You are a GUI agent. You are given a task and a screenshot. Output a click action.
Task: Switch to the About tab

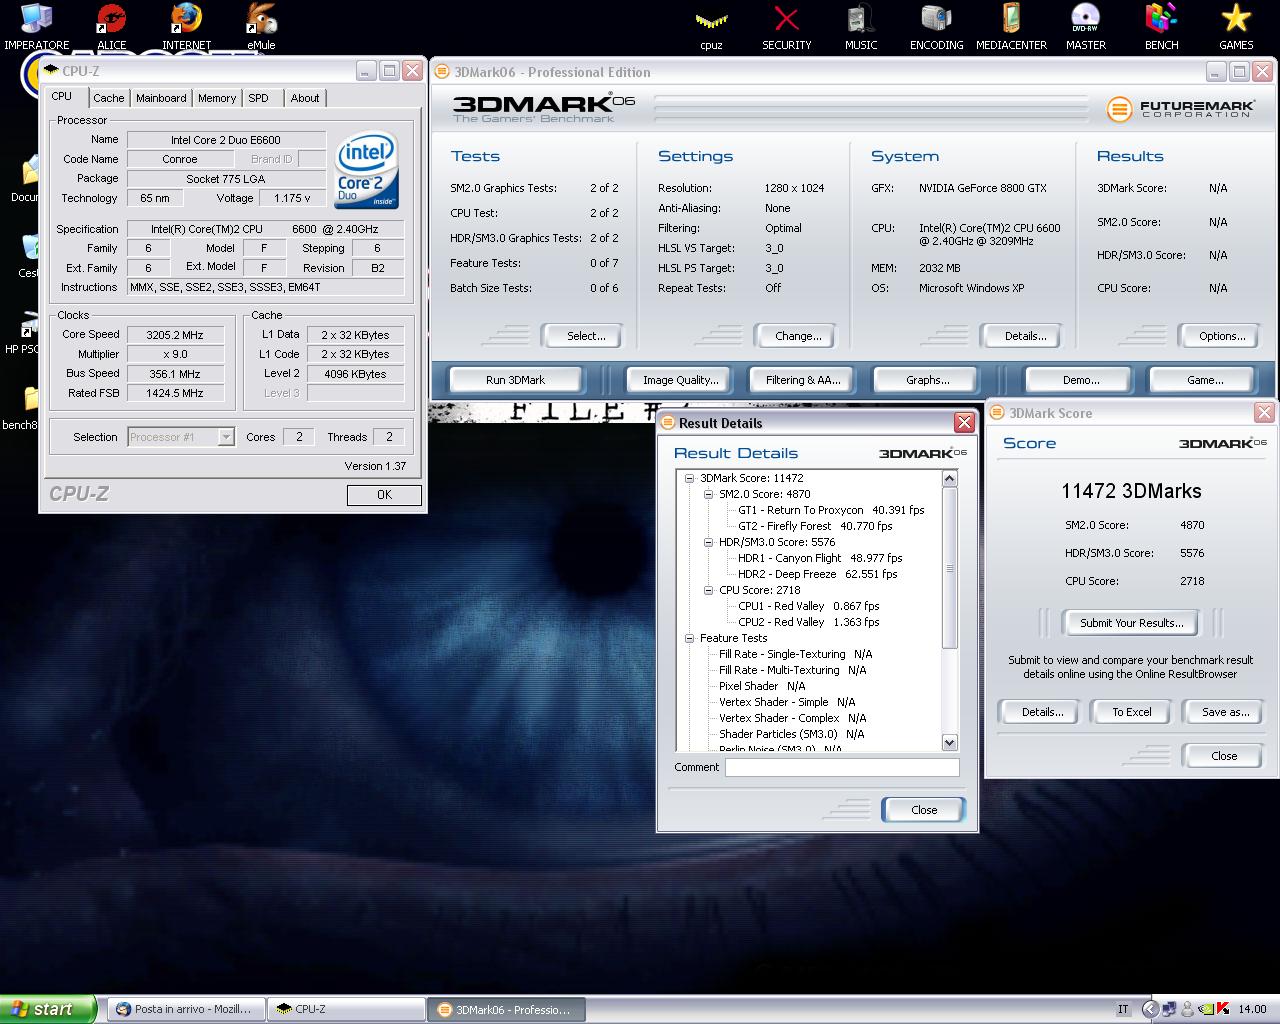click(305, 98)
